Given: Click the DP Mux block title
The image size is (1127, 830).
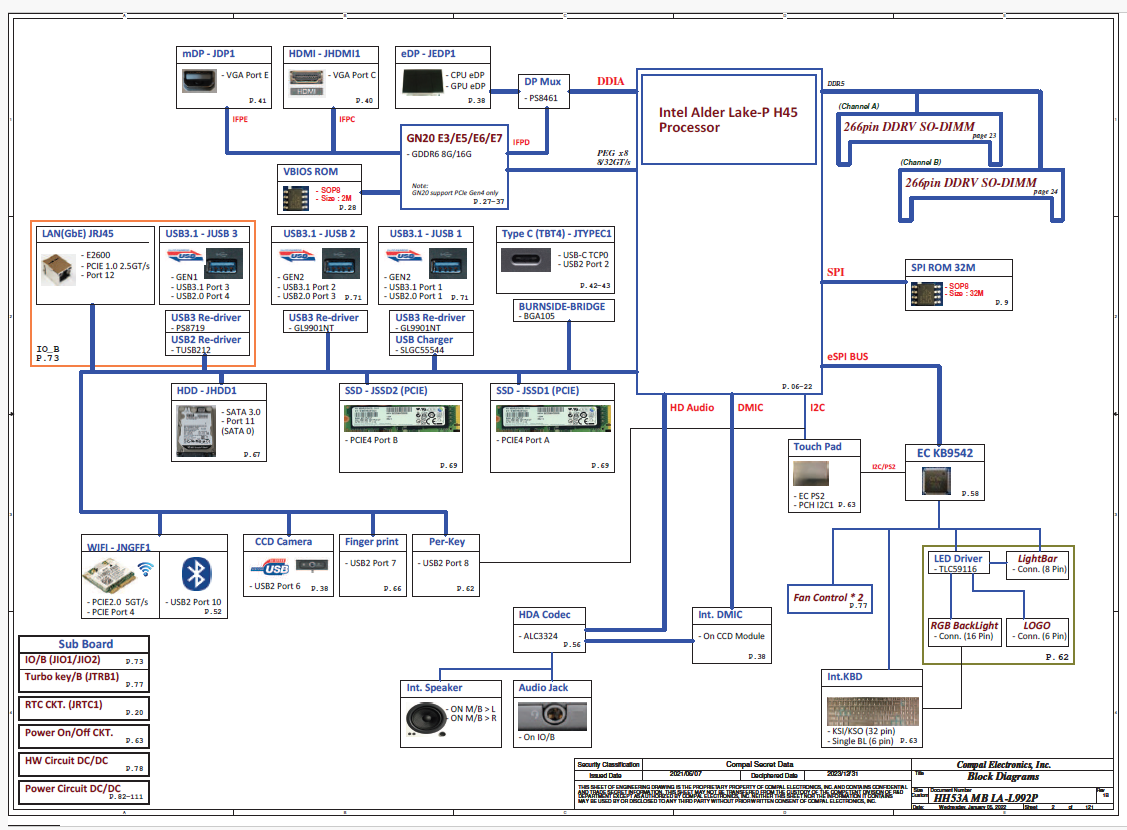Looking at the screenshot, I should [x=543, y=82].
